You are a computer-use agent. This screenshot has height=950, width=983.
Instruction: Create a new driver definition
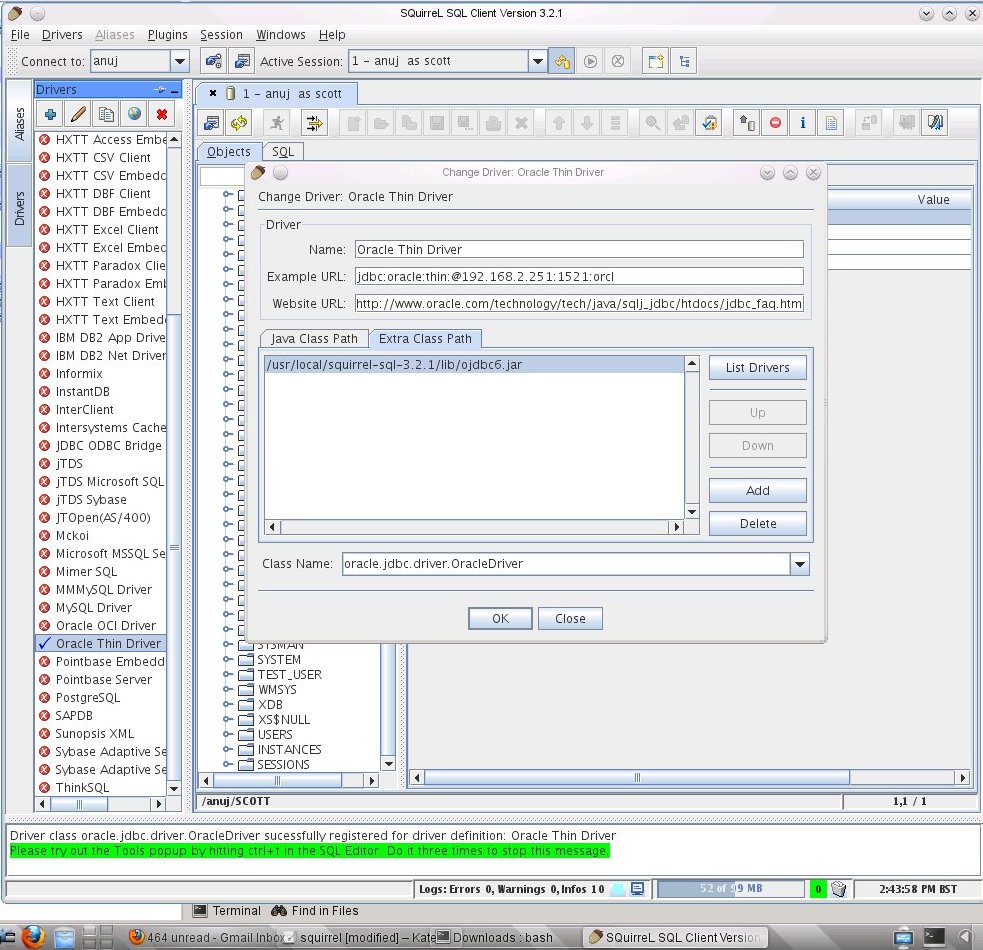[x=49, y=113]
